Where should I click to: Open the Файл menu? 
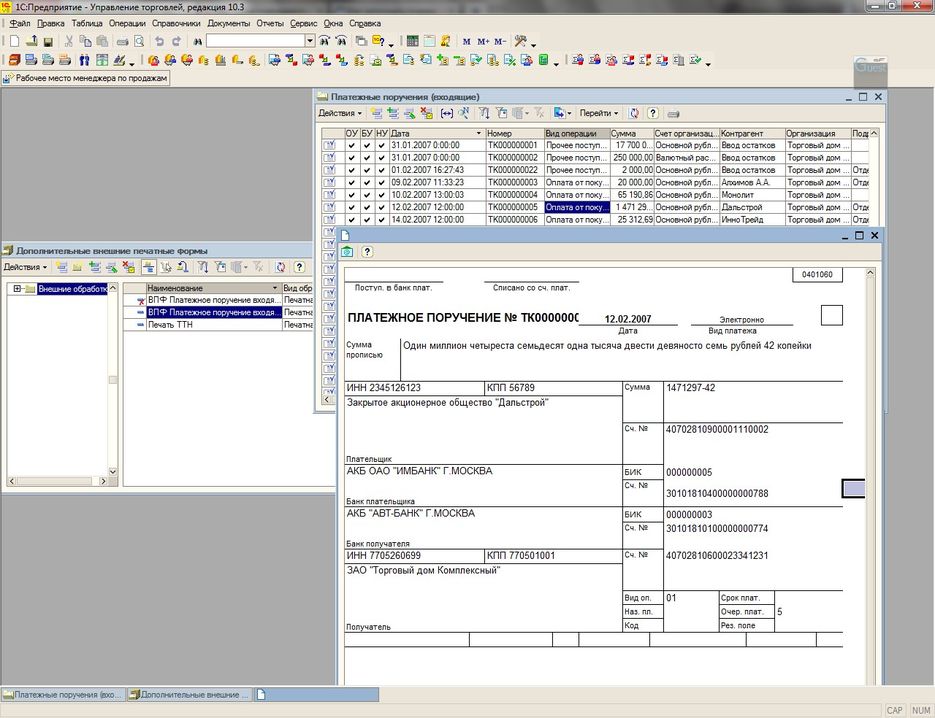pyautogui.click(x=20, y=23)
